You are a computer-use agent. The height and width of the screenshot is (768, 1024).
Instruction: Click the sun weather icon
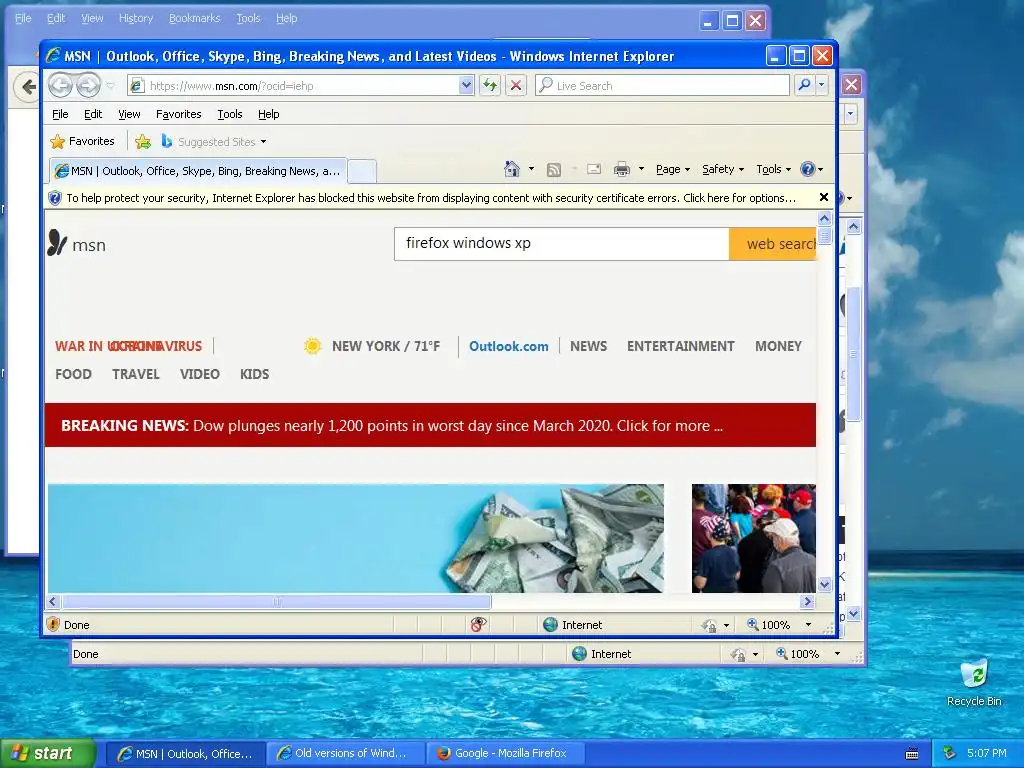[312, 346]
